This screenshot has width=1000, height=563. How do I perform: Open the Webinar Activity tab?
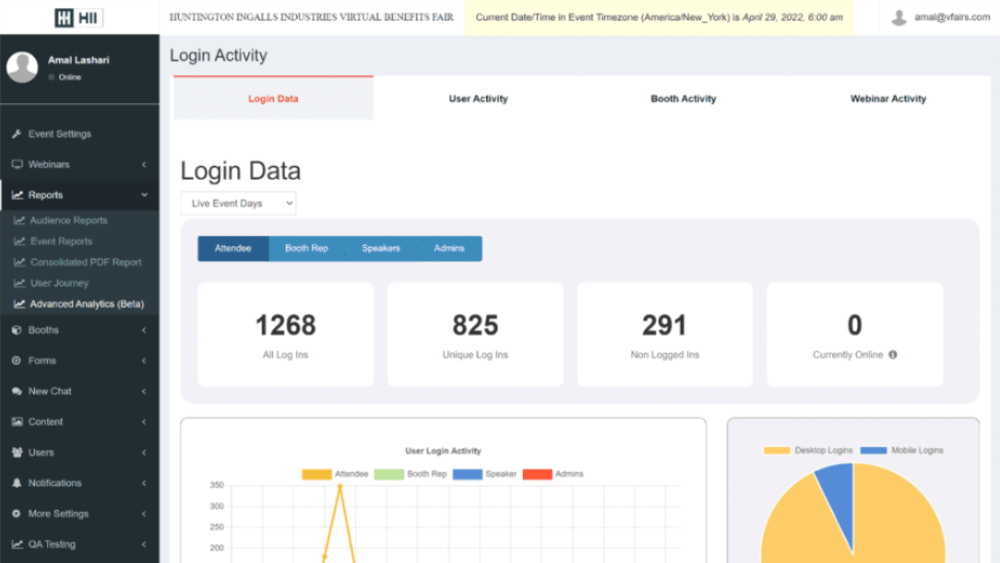point(888,99)
